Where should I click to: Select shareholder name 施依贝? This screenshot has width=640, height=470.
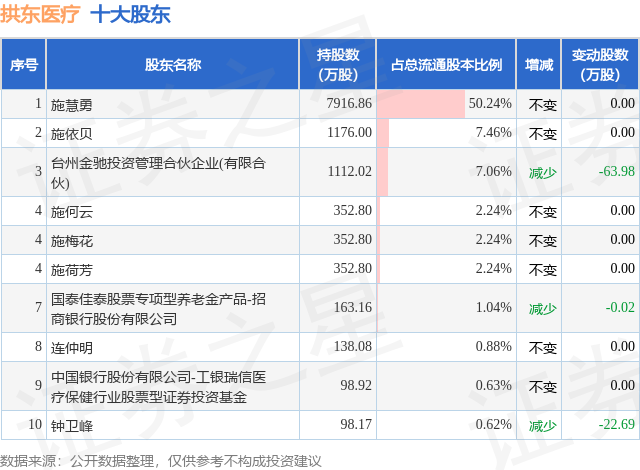(x=71, y=134)
